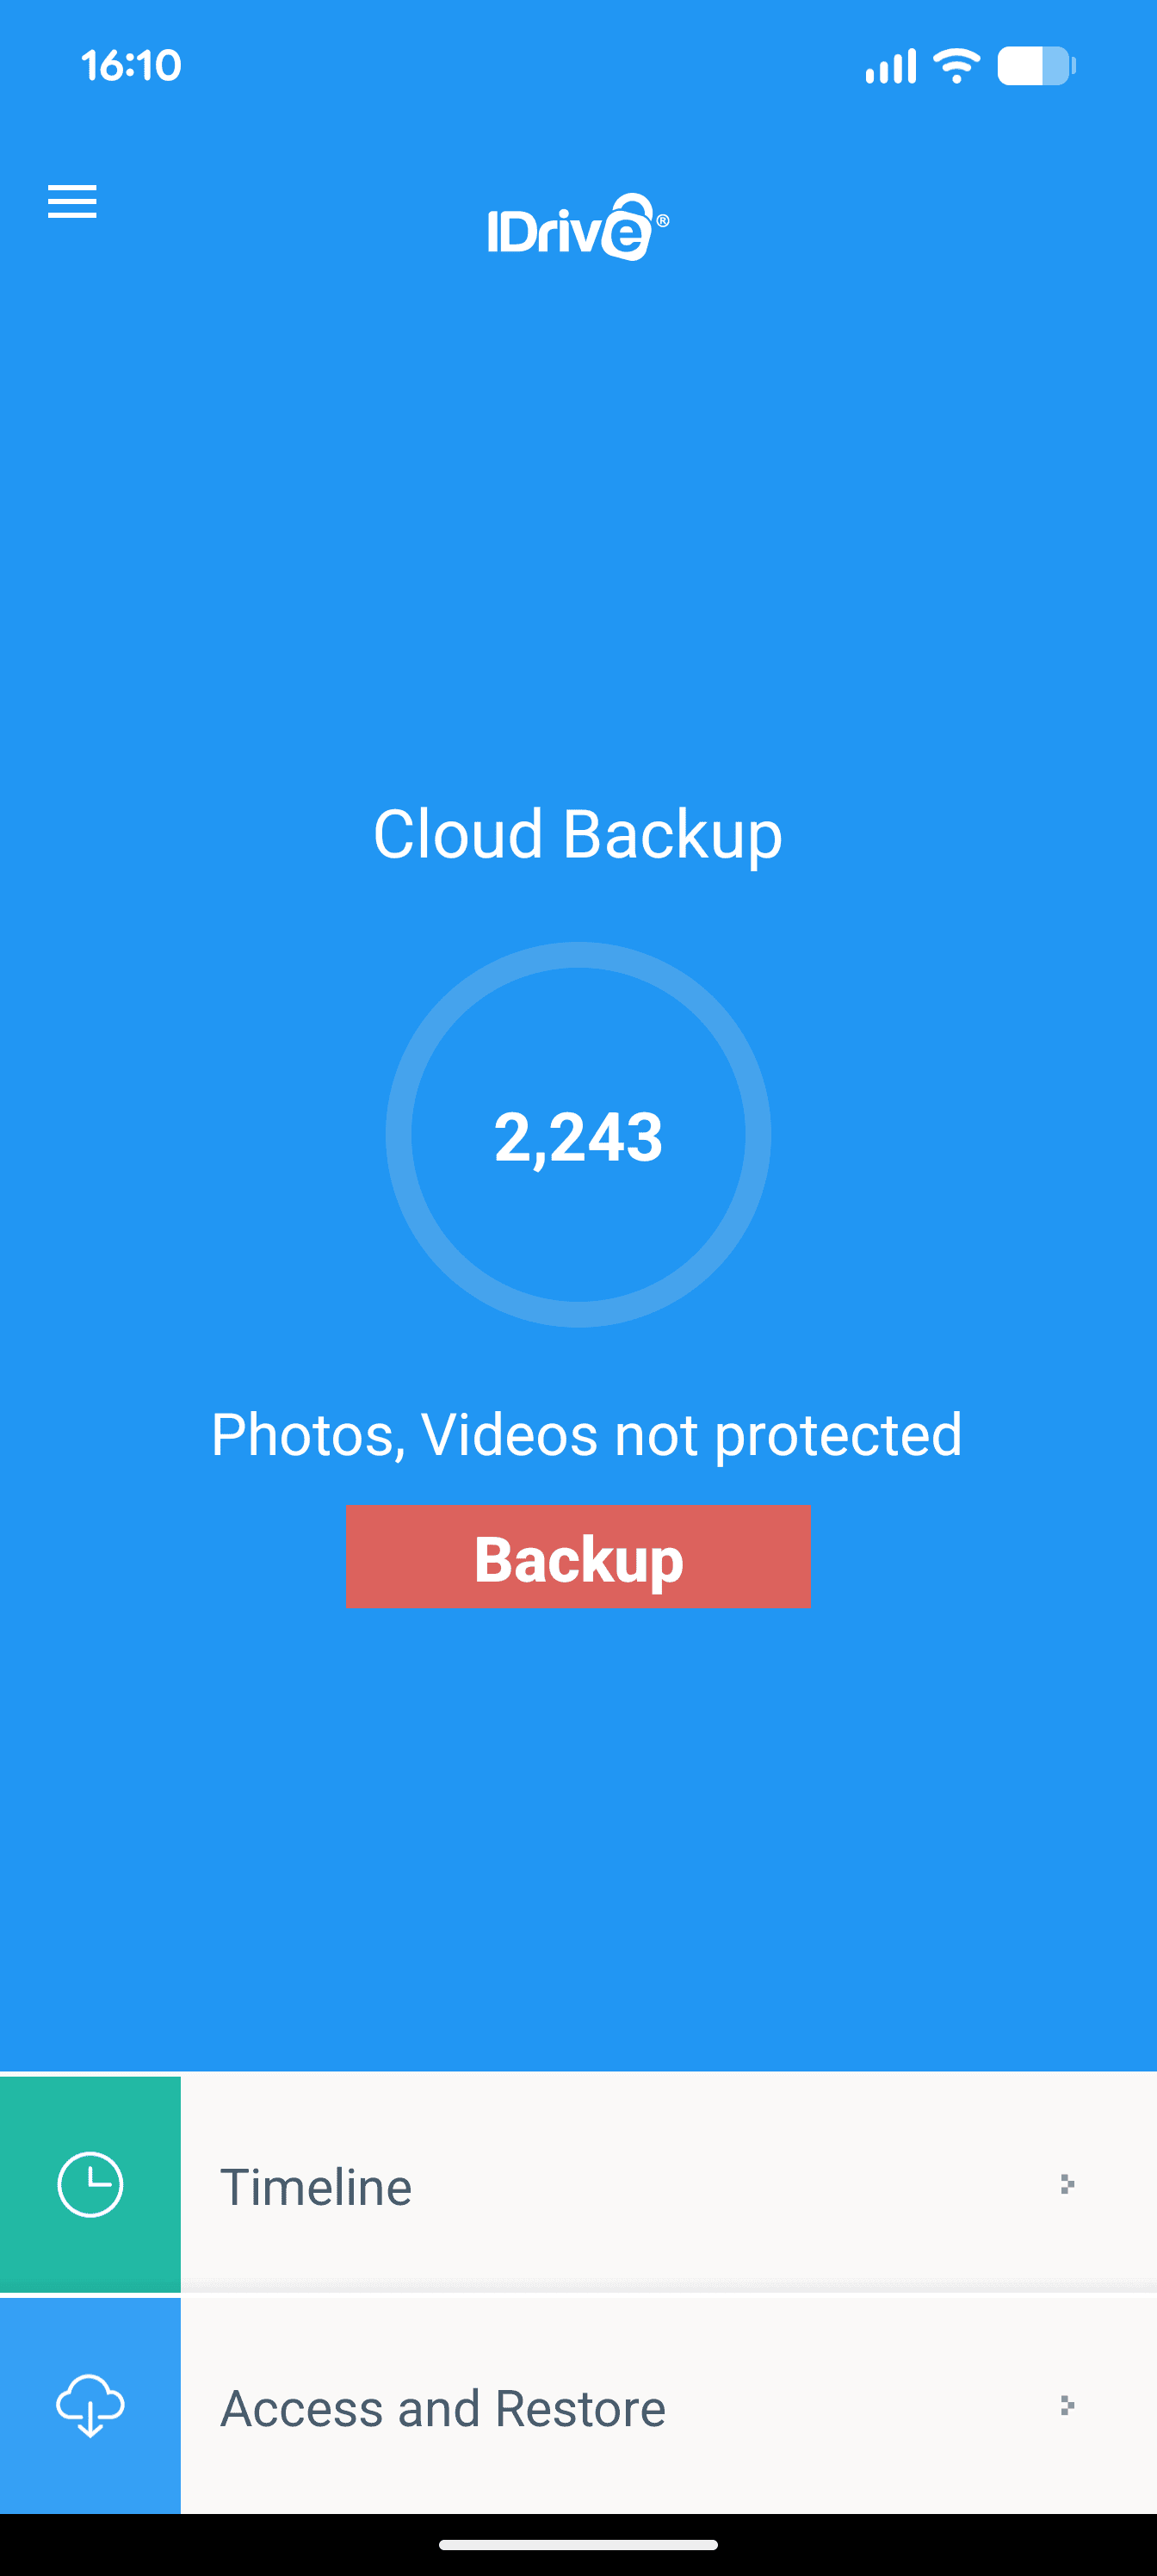Open Access and Restore menu item

[x=578, y=2405]
